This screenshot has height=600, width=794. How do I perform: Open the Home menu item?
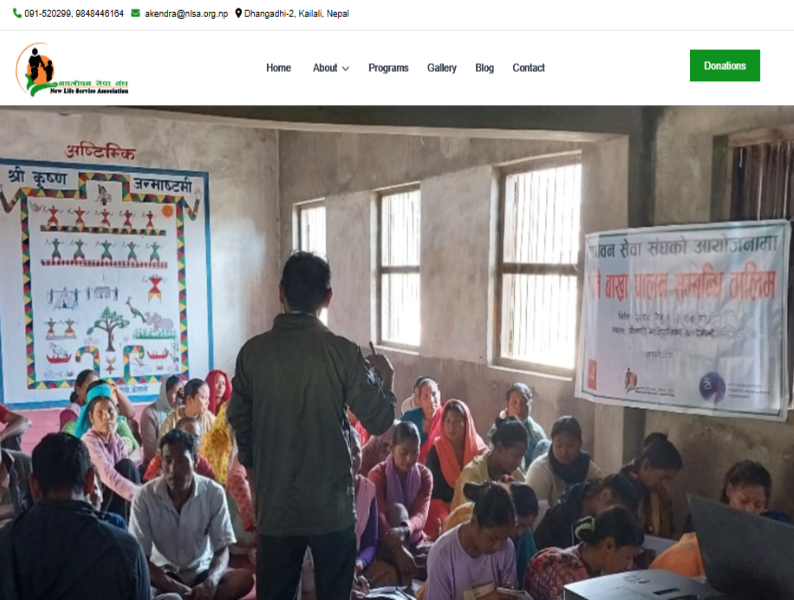279,68
